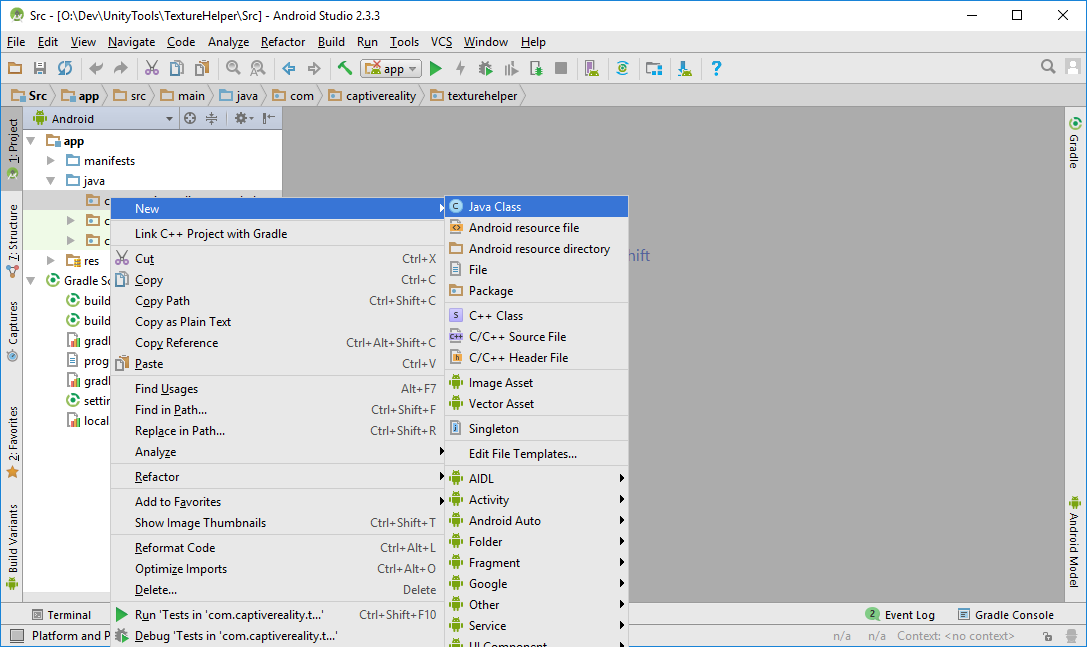Click the Forward navigation arrow
This screenshot has height=647, width=1087.
[313, 68]
